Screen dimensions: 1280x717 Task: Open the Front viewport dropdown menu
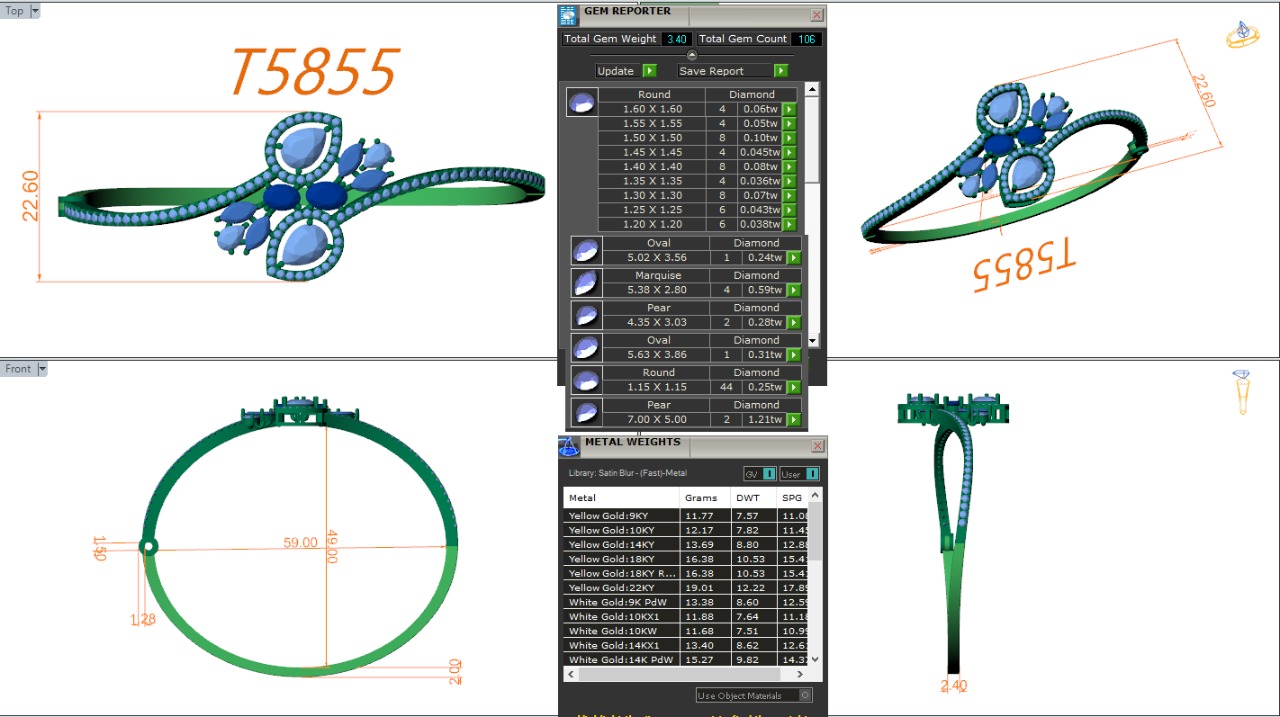[42, 369]
